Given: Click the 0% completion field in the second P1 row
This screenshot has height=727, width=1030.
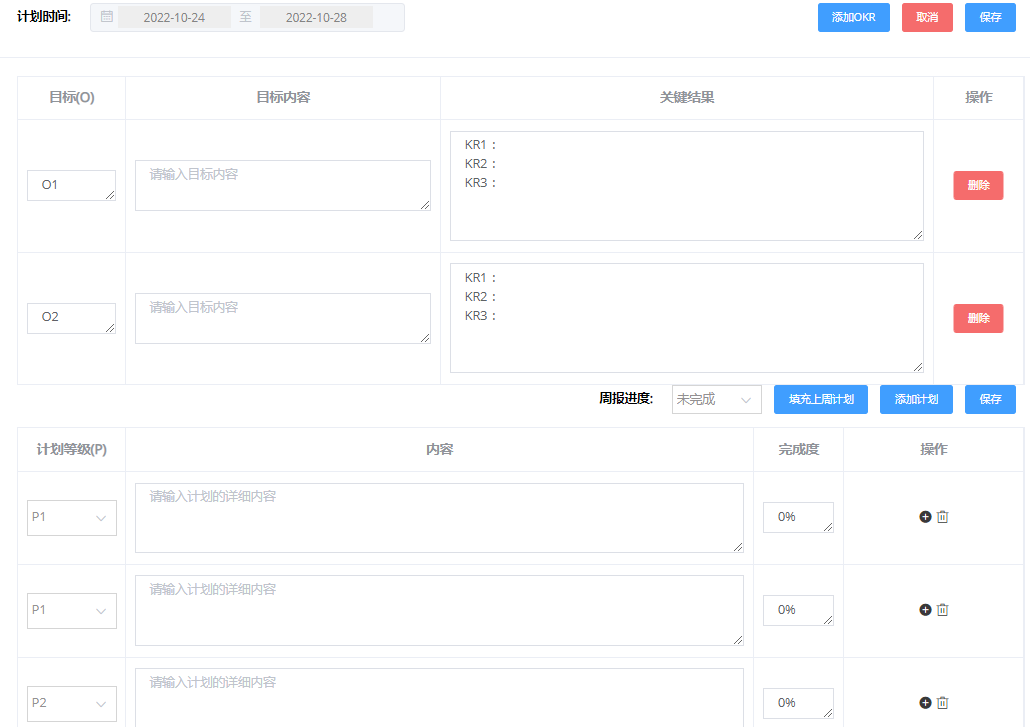Looking at the screenshot, I should (798, 610).
